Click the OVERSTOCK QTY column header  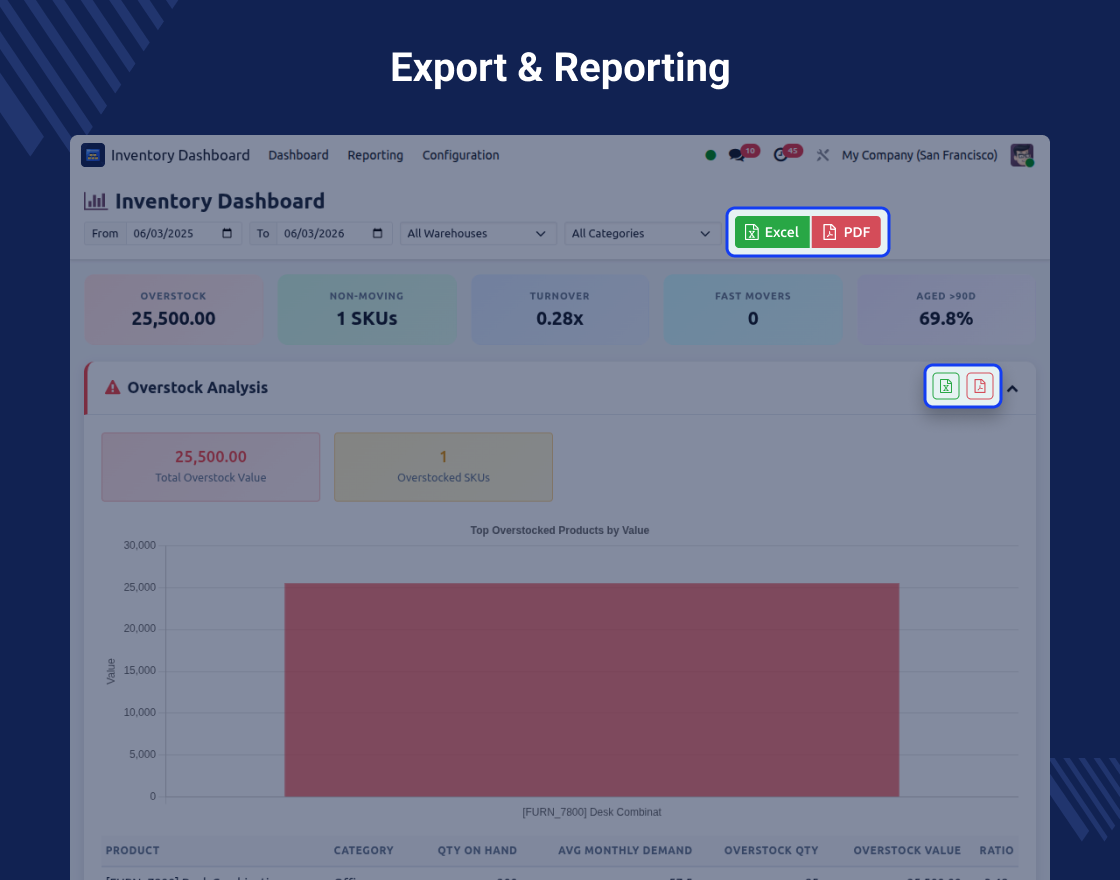point(771,850)
